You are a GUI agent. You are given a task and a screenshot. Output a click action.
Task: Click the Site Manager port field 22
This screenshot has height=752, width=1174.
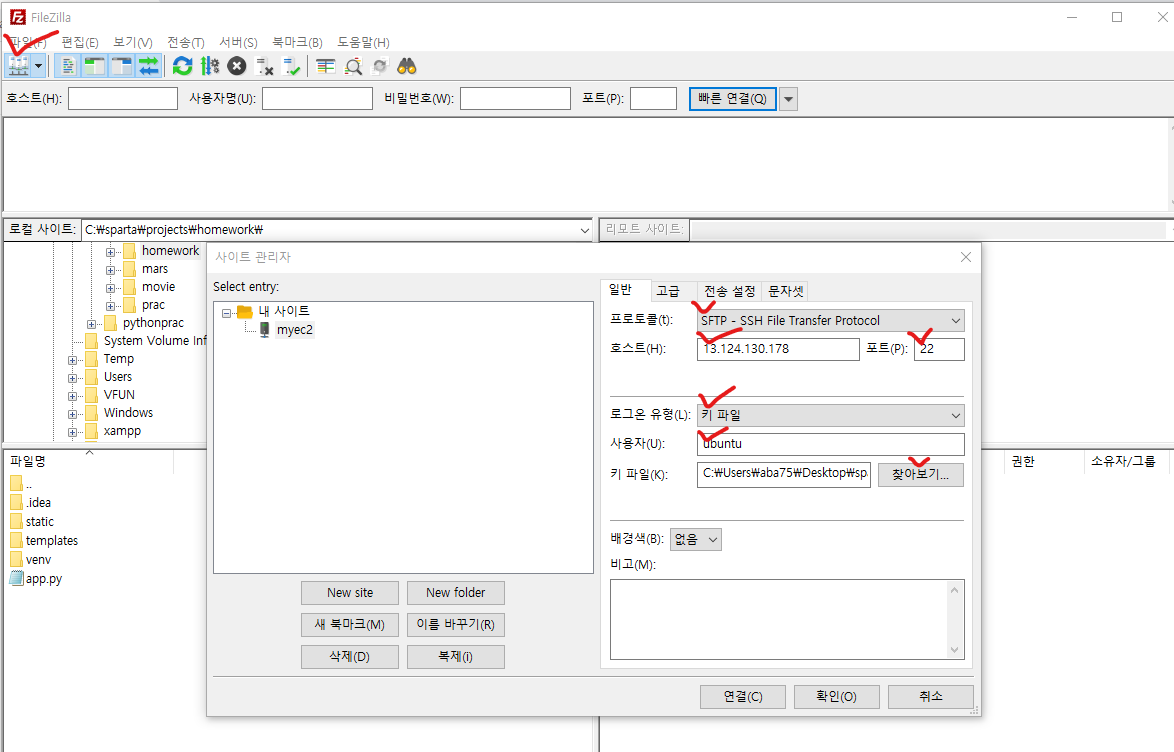pyautogui.click(x=939, y=349)
